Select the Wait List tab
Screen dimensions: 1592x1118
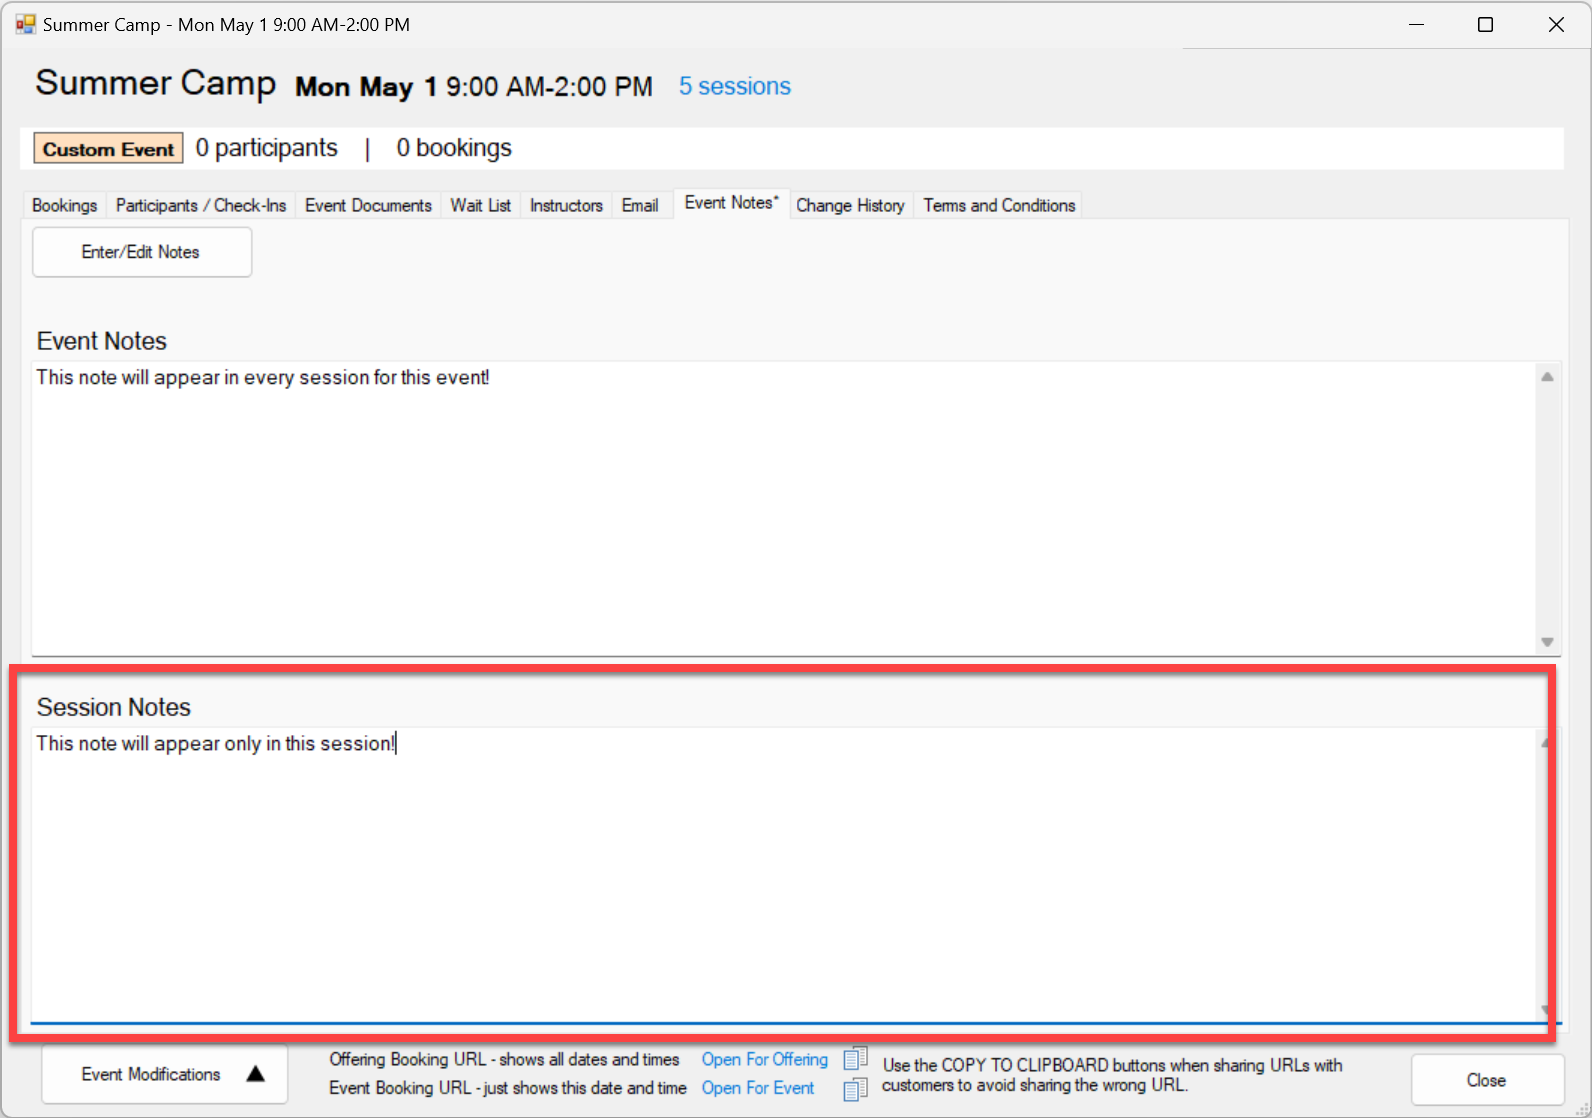coord(480,205)
